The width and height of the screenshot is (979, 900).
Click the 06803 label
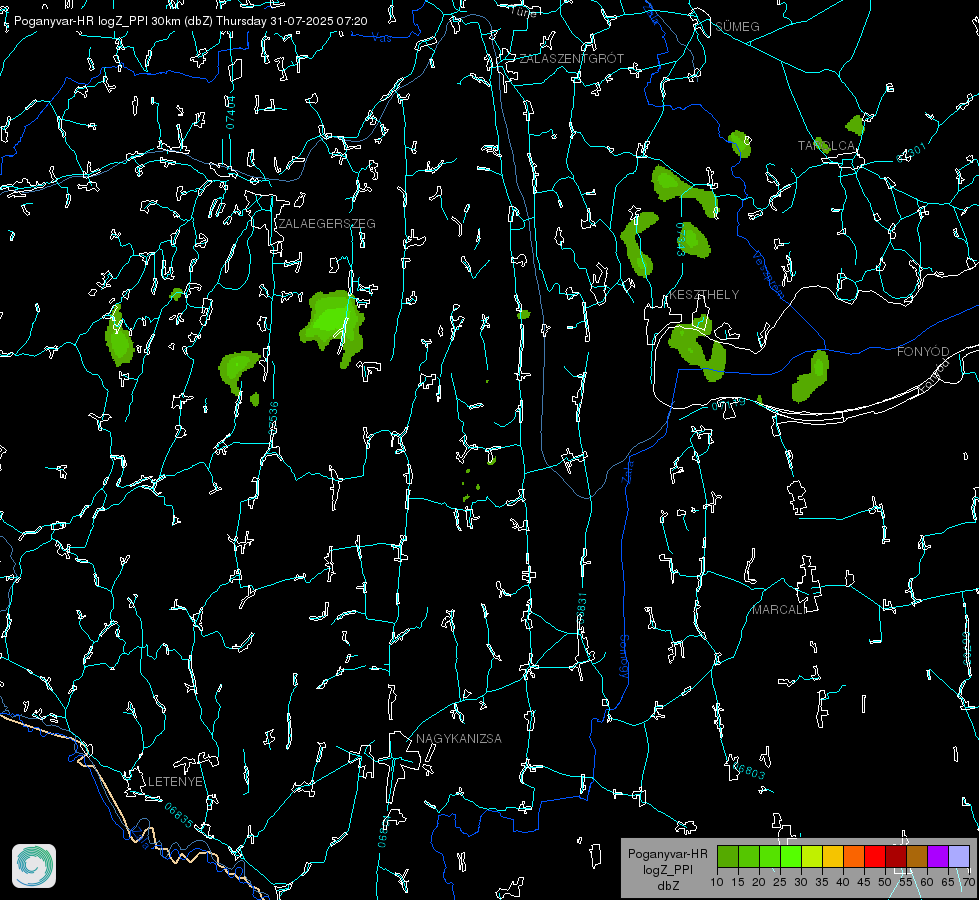(747, 770)
